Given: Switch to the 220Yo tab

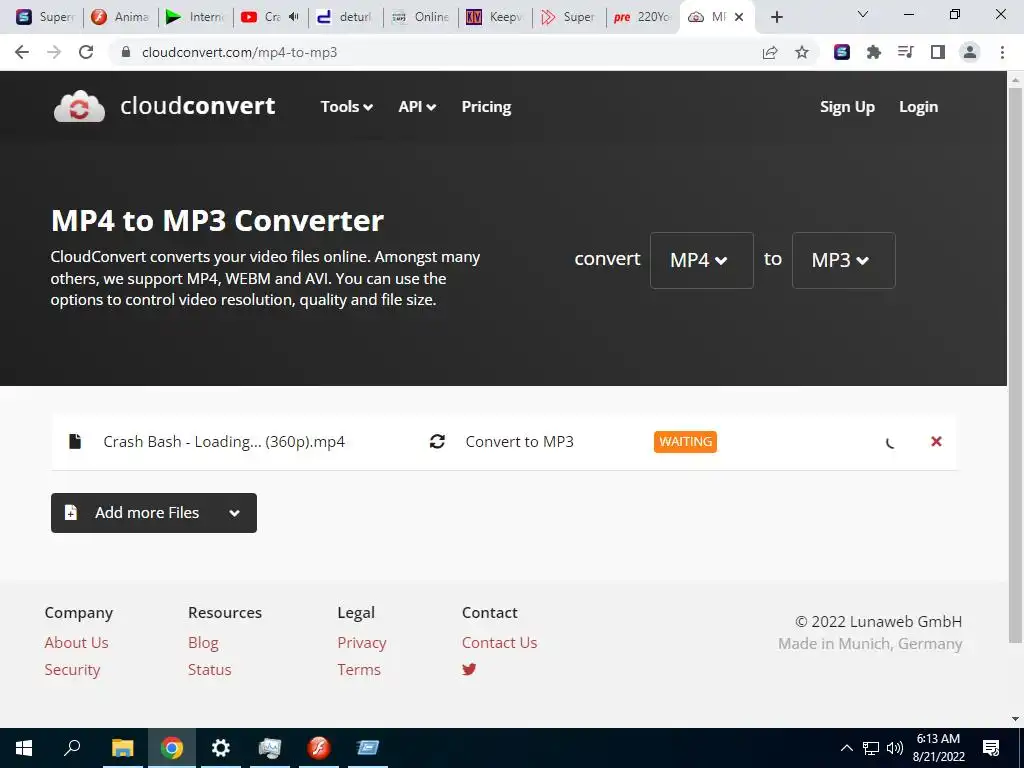Looking at the screenshot, I should (643, 17).
